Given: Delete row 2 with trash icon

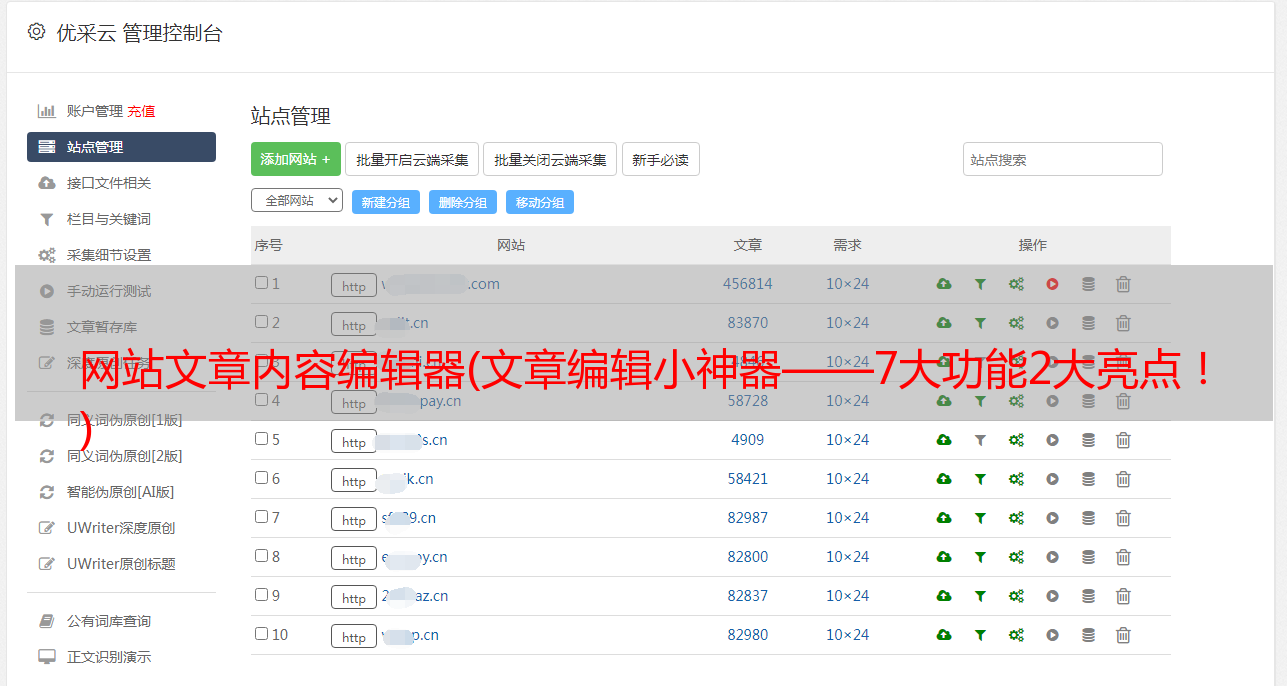Looking at the screenshot, I should (x=1123, y=323).
